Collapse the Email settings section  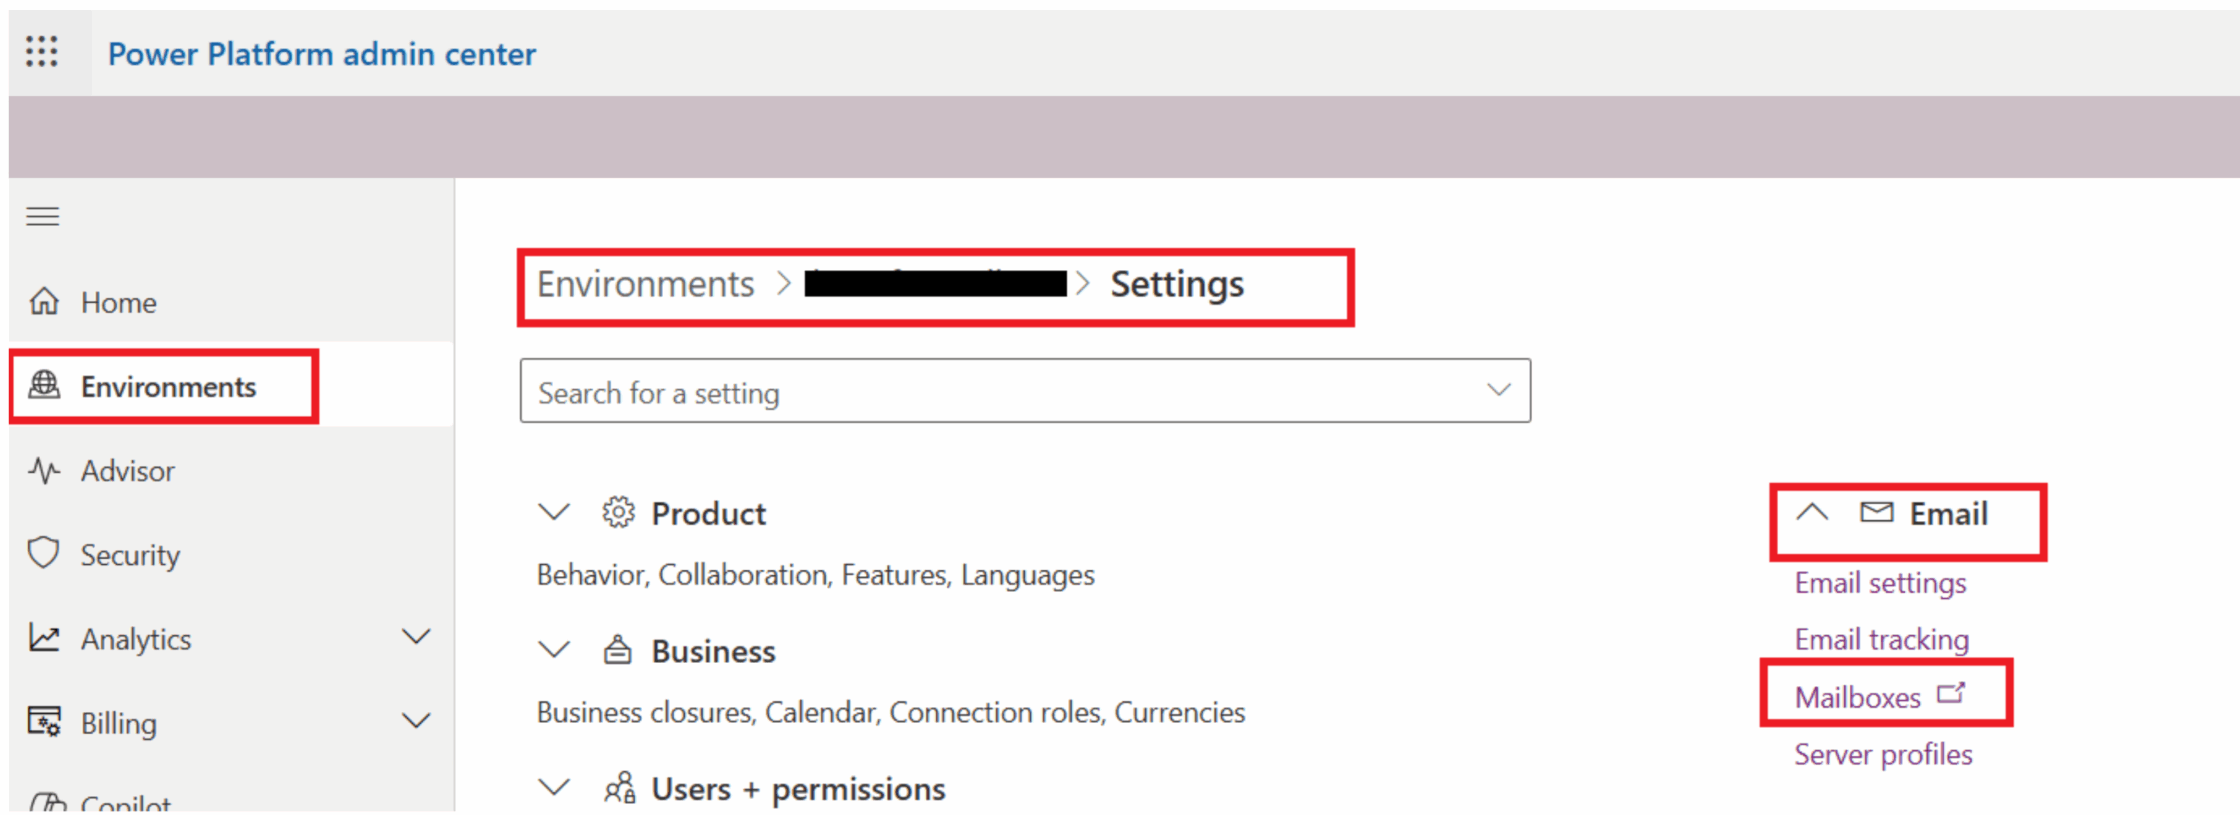click(1812, 514)
